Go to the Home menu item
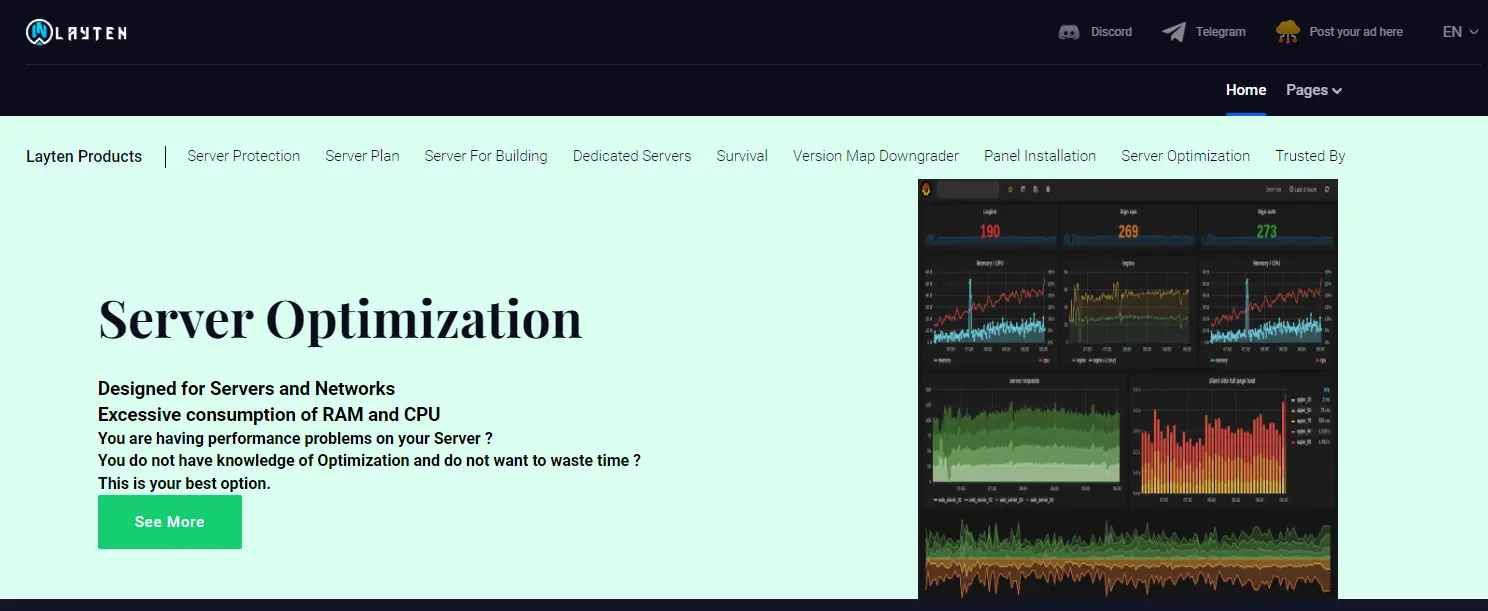The image size is (1488, 611). [1246, 90]
